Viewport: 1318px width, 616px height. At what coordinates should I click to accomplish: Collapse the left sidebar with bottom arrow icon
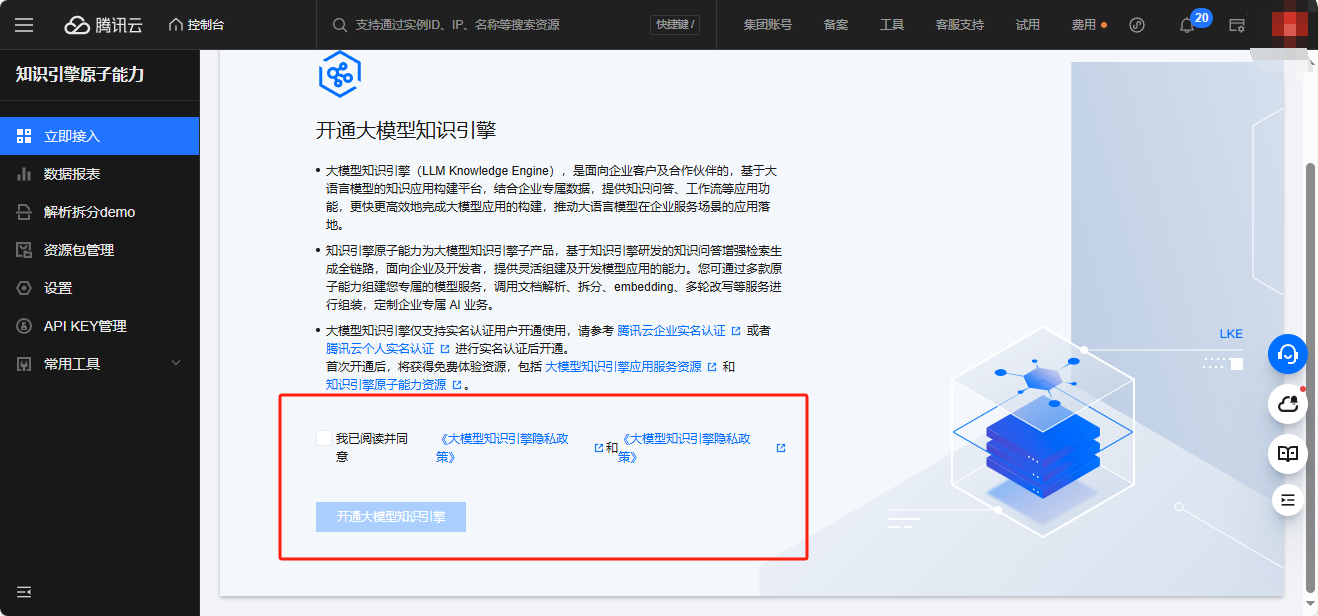click(x=24, y=592)
